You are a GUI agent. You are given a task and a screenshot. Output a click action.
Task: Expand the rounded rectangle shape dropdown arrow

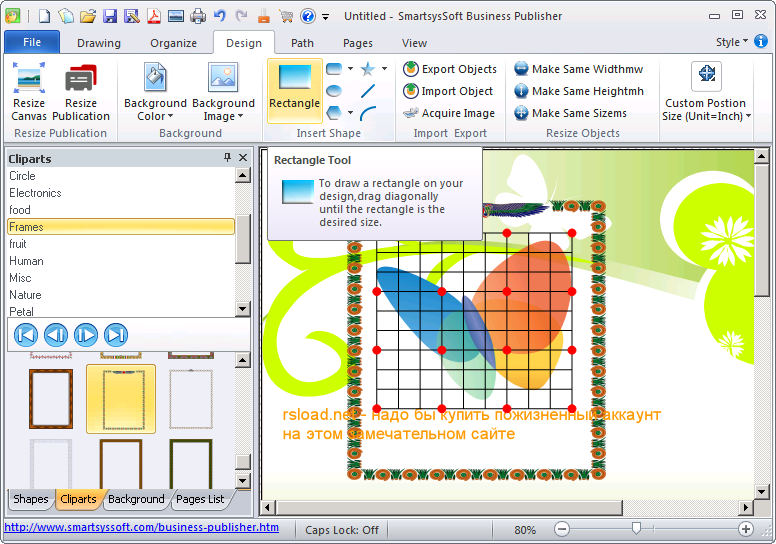point(350,69)
